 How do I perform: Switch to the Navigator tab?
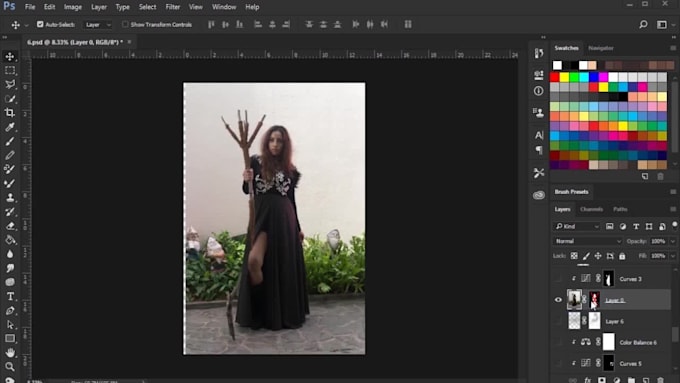pyautogui.click(x=601, y=48)
